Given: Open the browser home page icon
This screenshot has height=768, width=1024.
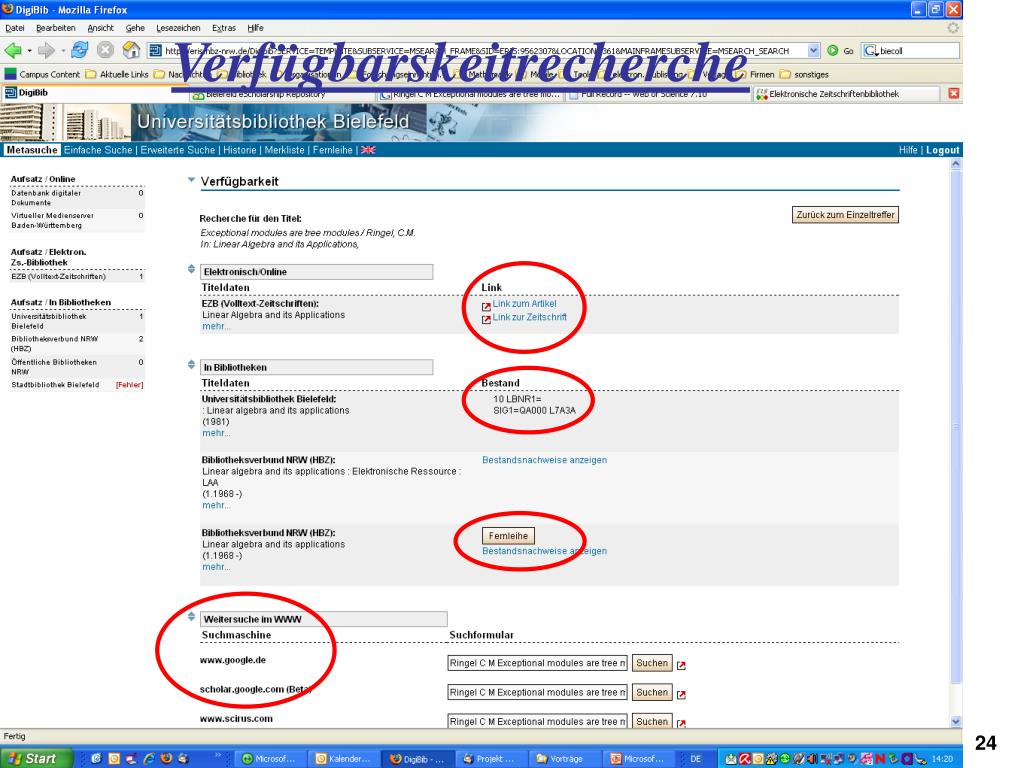Looking at the screenshot, I should coord(131,50).
